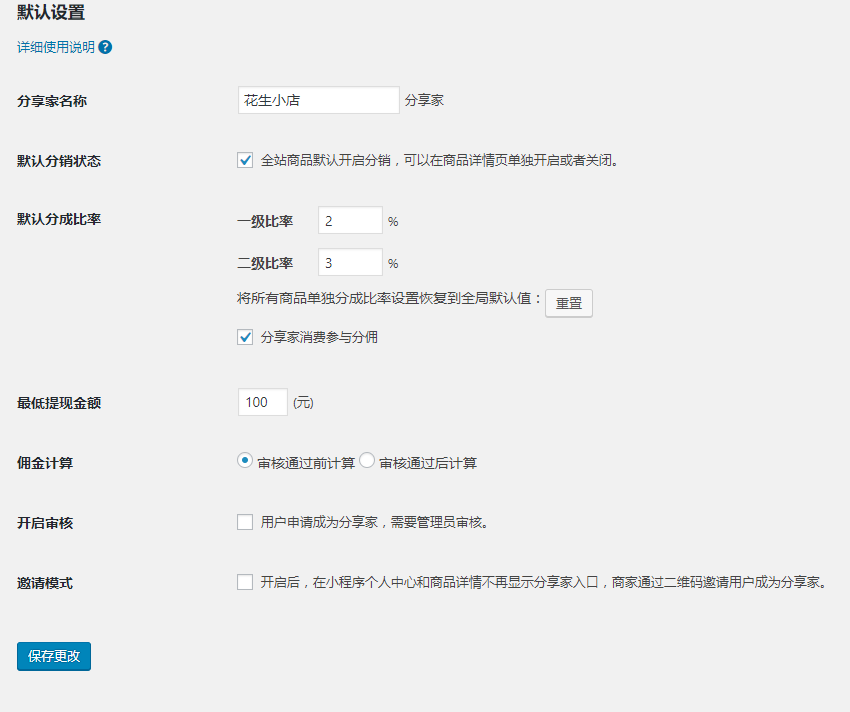Click the 默认分成比率 row label
The image size is (850, 712).
coord(59,220)
